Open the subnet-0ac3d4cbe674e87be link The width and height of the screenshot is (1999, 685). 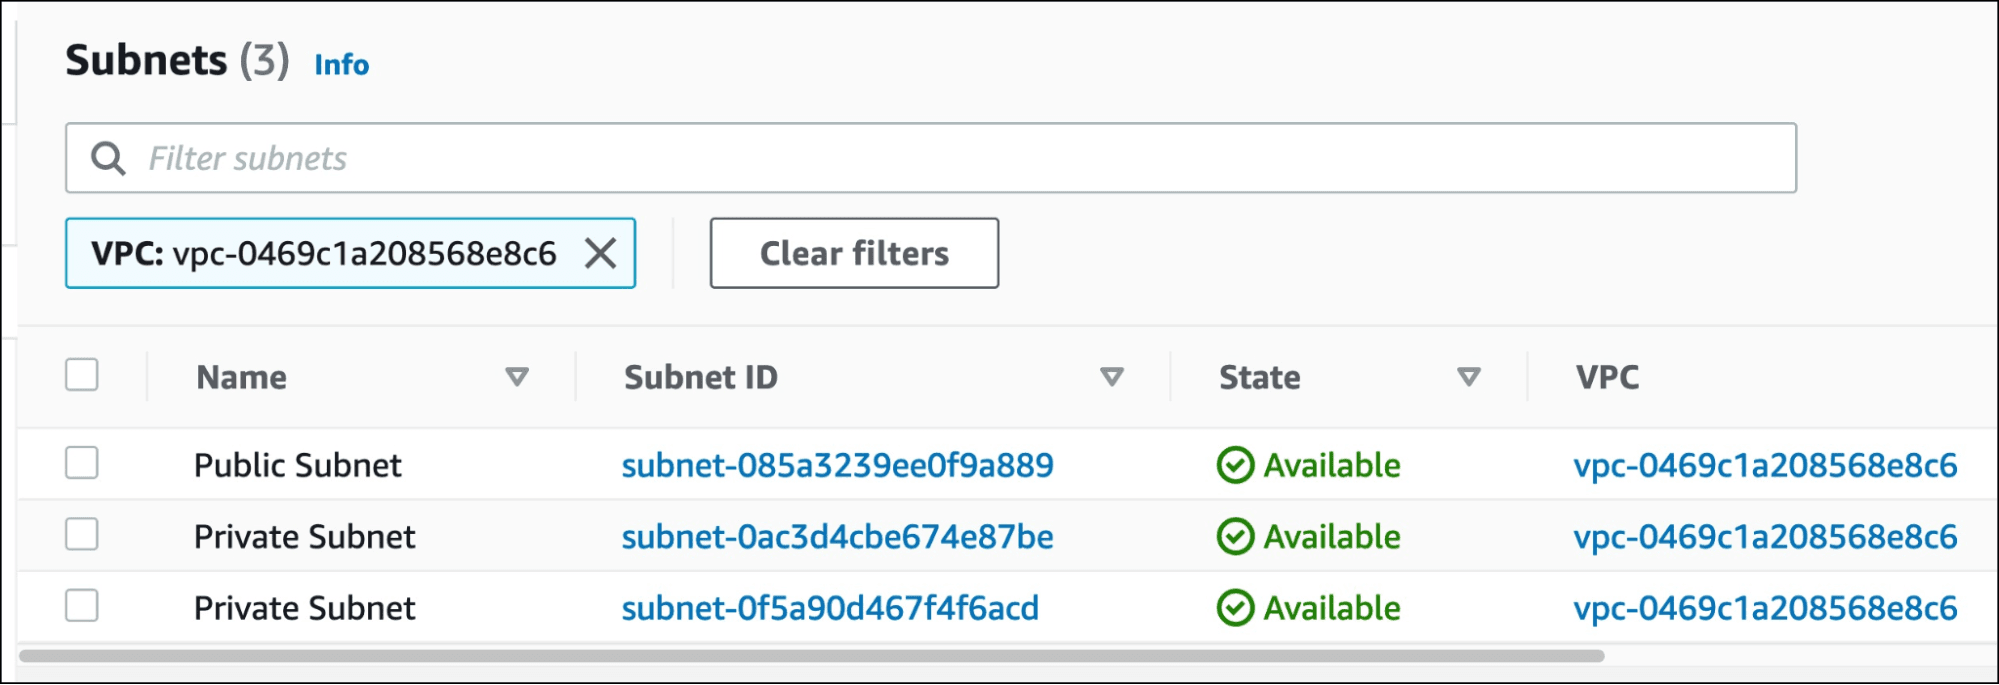[837, 536]
